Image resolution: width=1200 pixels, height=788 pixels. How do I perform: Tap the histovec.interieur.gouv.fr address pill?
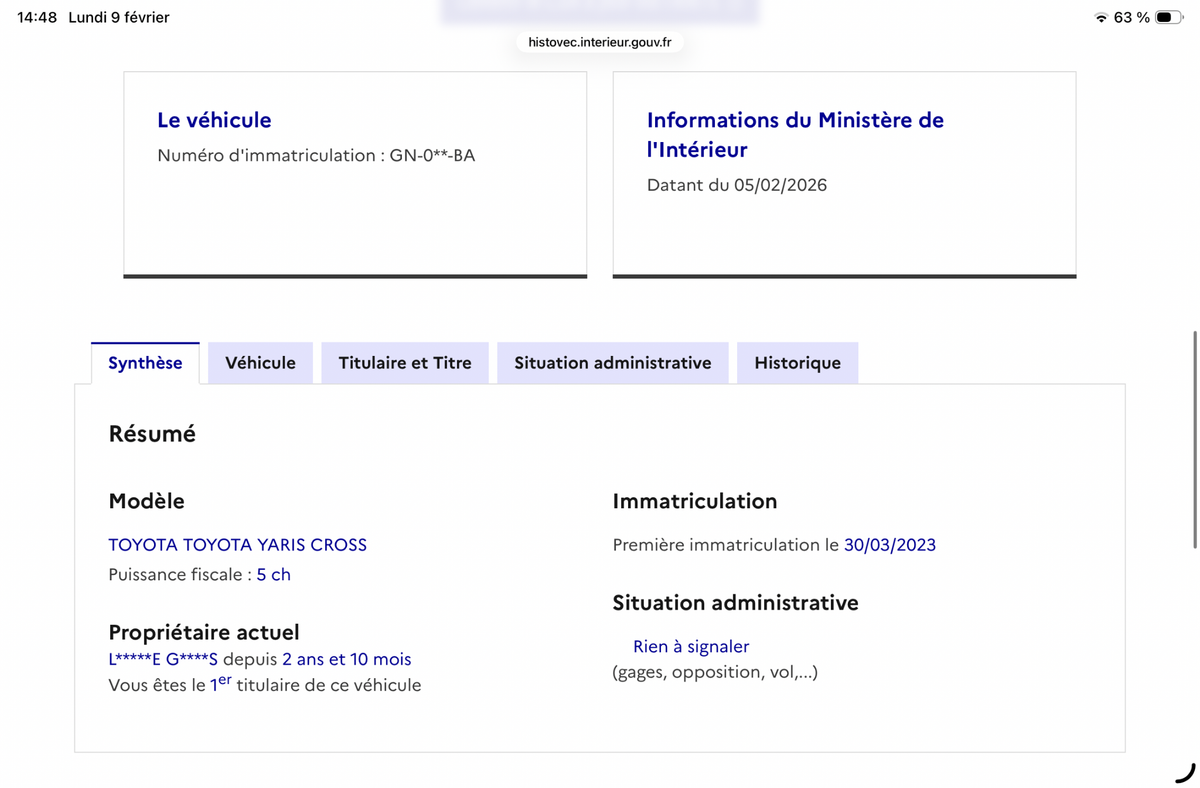pyautogui.click(x=599, y=42)
